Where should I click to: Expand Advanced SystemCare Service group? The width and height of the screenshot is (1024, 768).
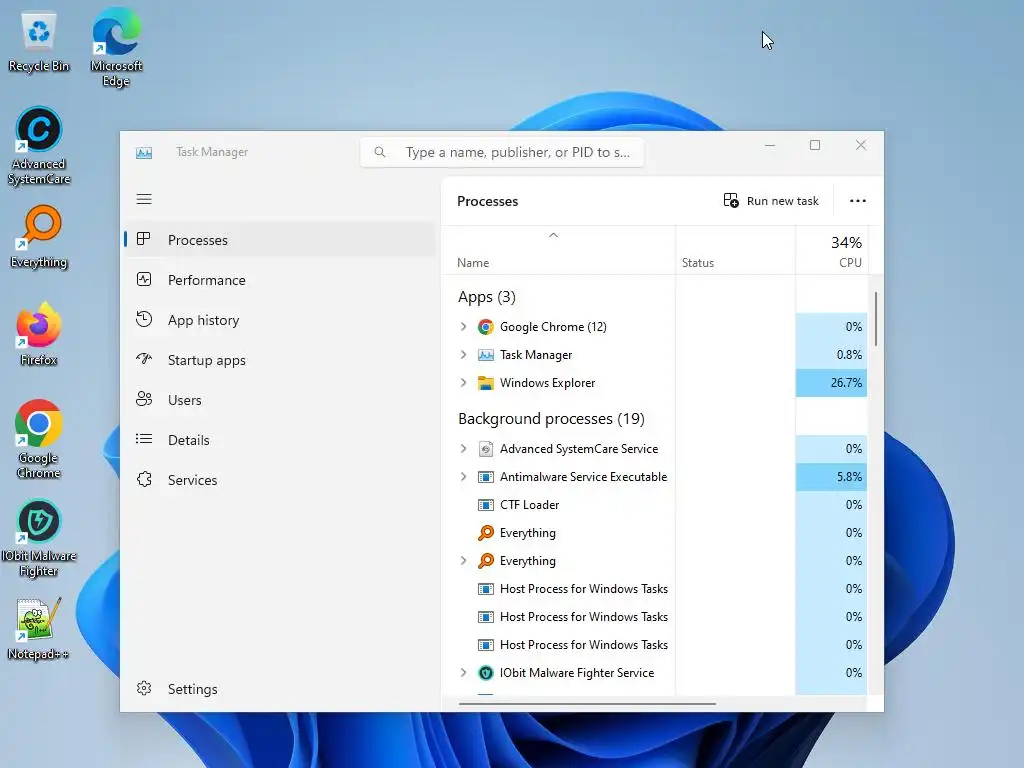coord(463,449)
